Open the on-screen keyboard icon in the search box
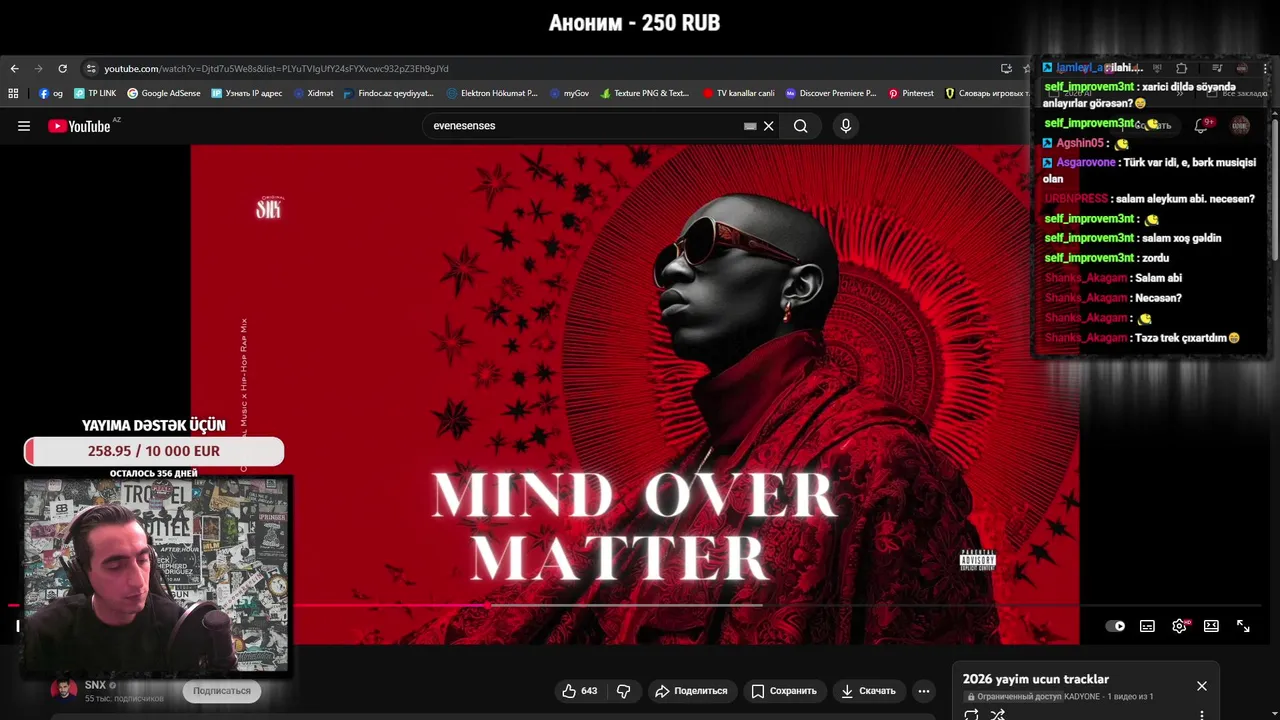1280x720 pixels. pos(750,126)
